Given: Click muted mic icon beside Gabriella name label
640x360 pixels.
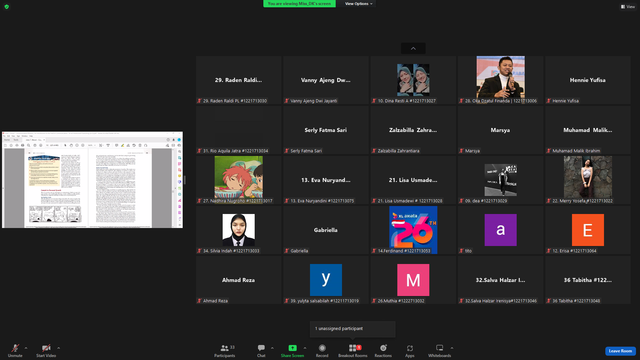Looking at the screenshot, I should pyautogui.click(x=287, y=251).
